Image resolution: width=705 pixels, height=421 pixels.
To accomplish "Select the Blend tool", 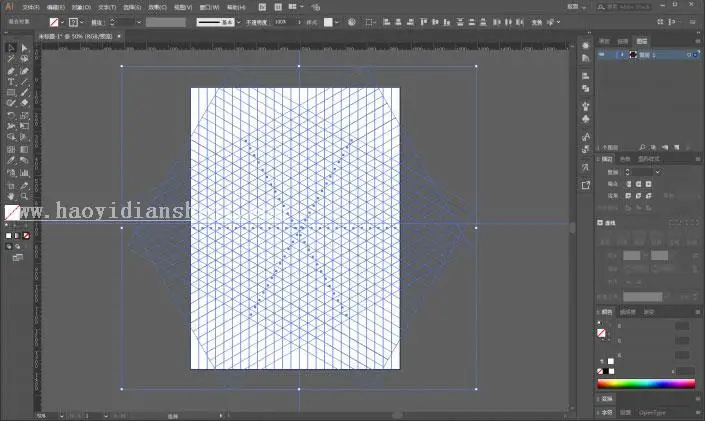I will (24, 161).
